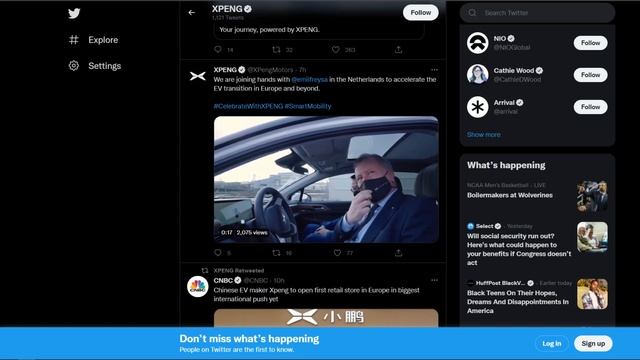The image size is (640, 360).
Task: Share the Netherlands EV tweet
Action: click(398, 253)
